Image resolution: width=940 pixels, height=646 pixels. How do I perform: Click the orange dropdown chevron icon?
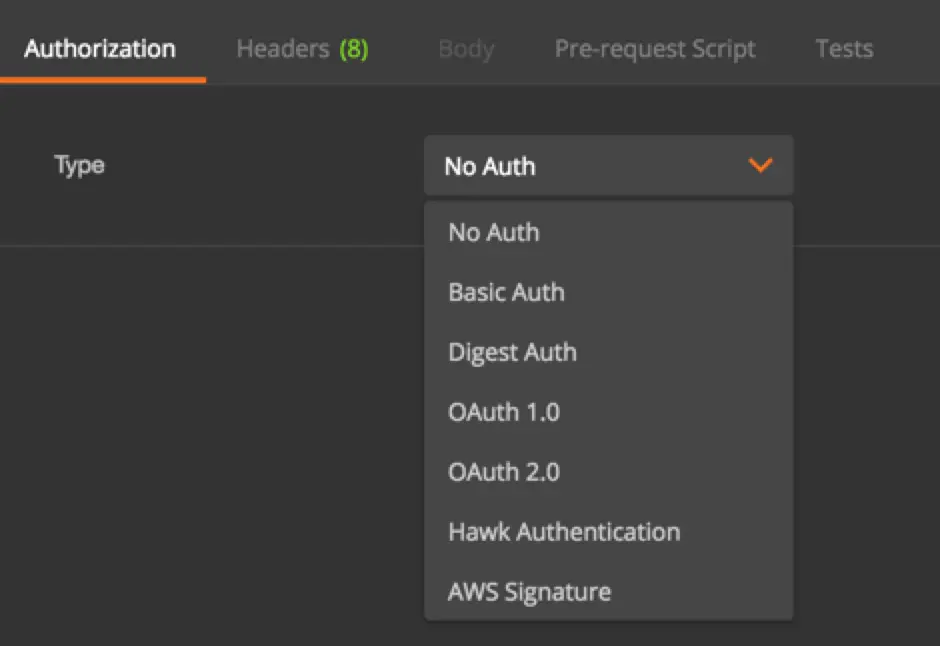tap(761, 166)
